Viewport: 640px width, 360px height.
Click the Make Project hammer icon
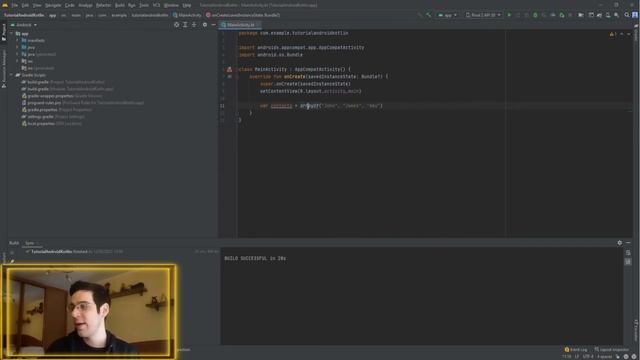pos(429,15)
